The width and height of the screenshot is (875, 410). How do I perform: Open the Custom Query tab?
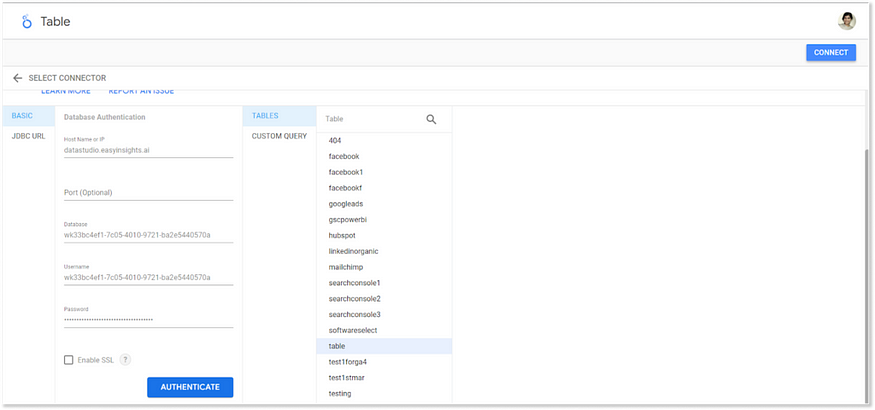tap(279, 136)
